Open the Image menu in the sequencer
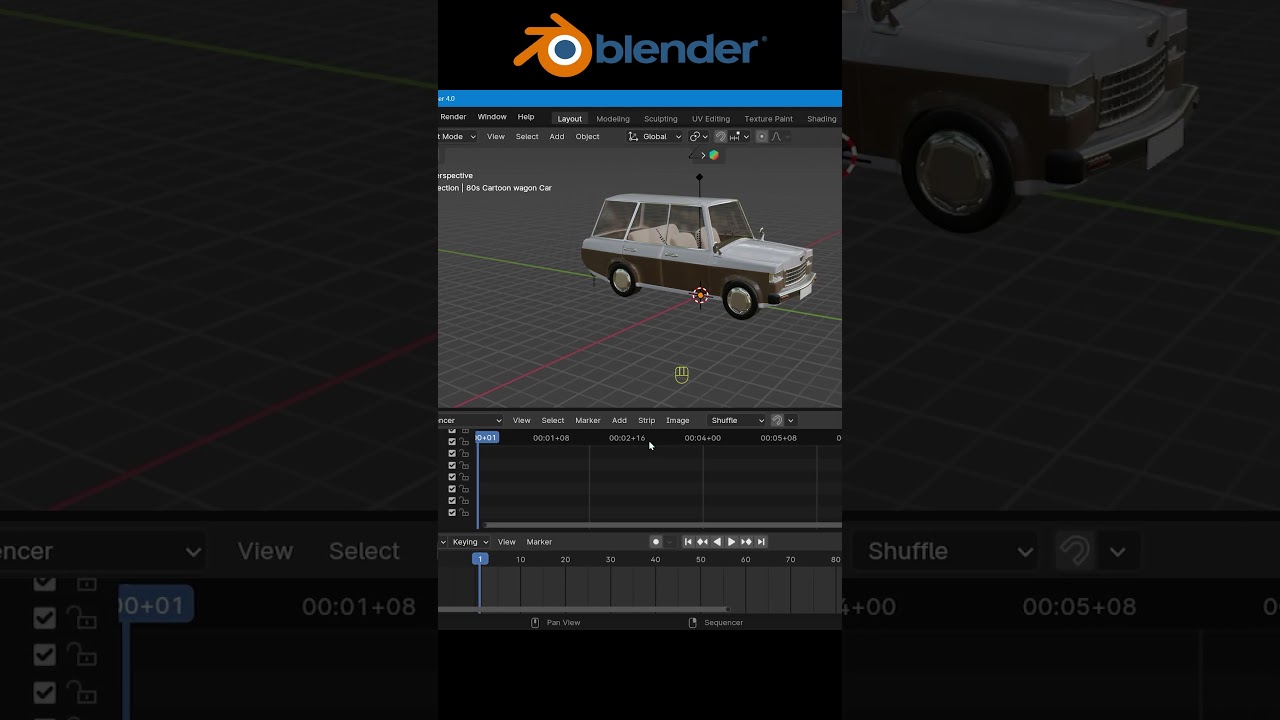Screen dimensions: 1280x720 (678, 421)
